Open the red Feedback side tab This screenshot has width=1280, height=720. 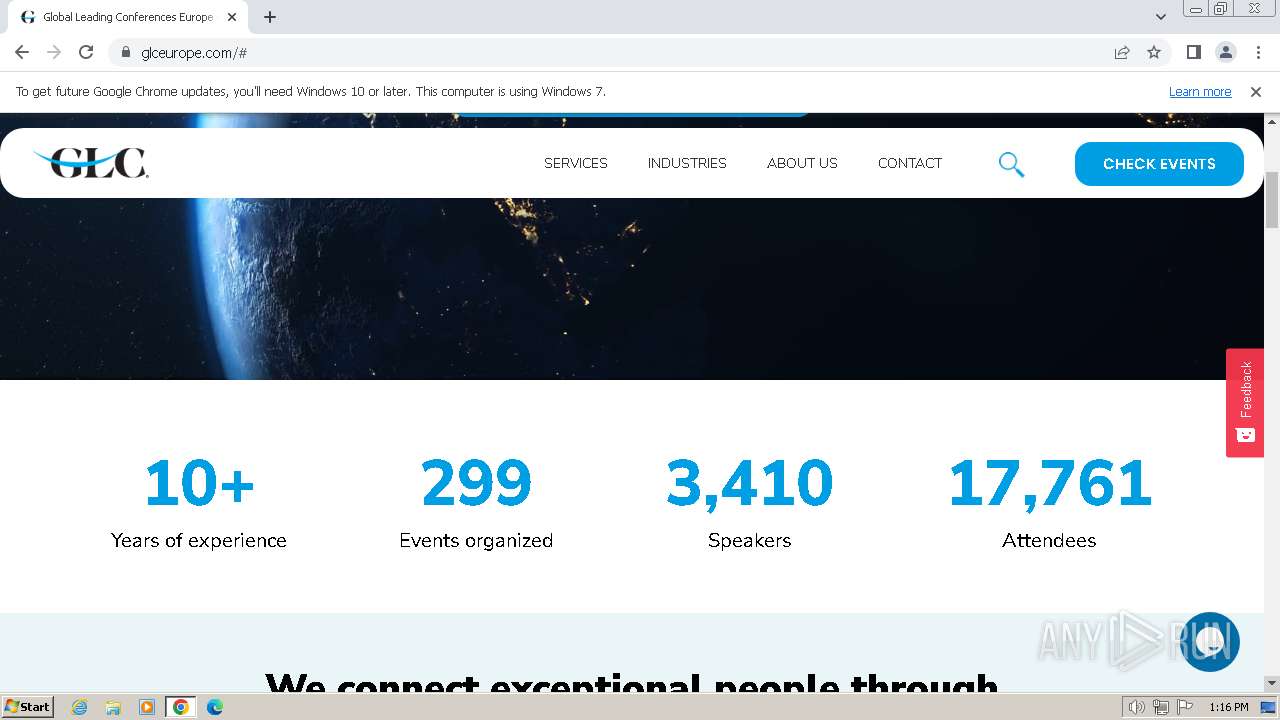coord(1245,402)
